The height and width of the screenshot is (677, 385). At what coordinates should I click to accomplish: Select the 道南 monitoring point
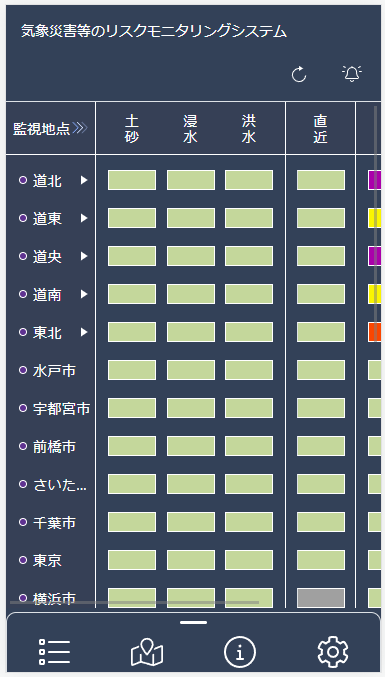click(41, 294)
